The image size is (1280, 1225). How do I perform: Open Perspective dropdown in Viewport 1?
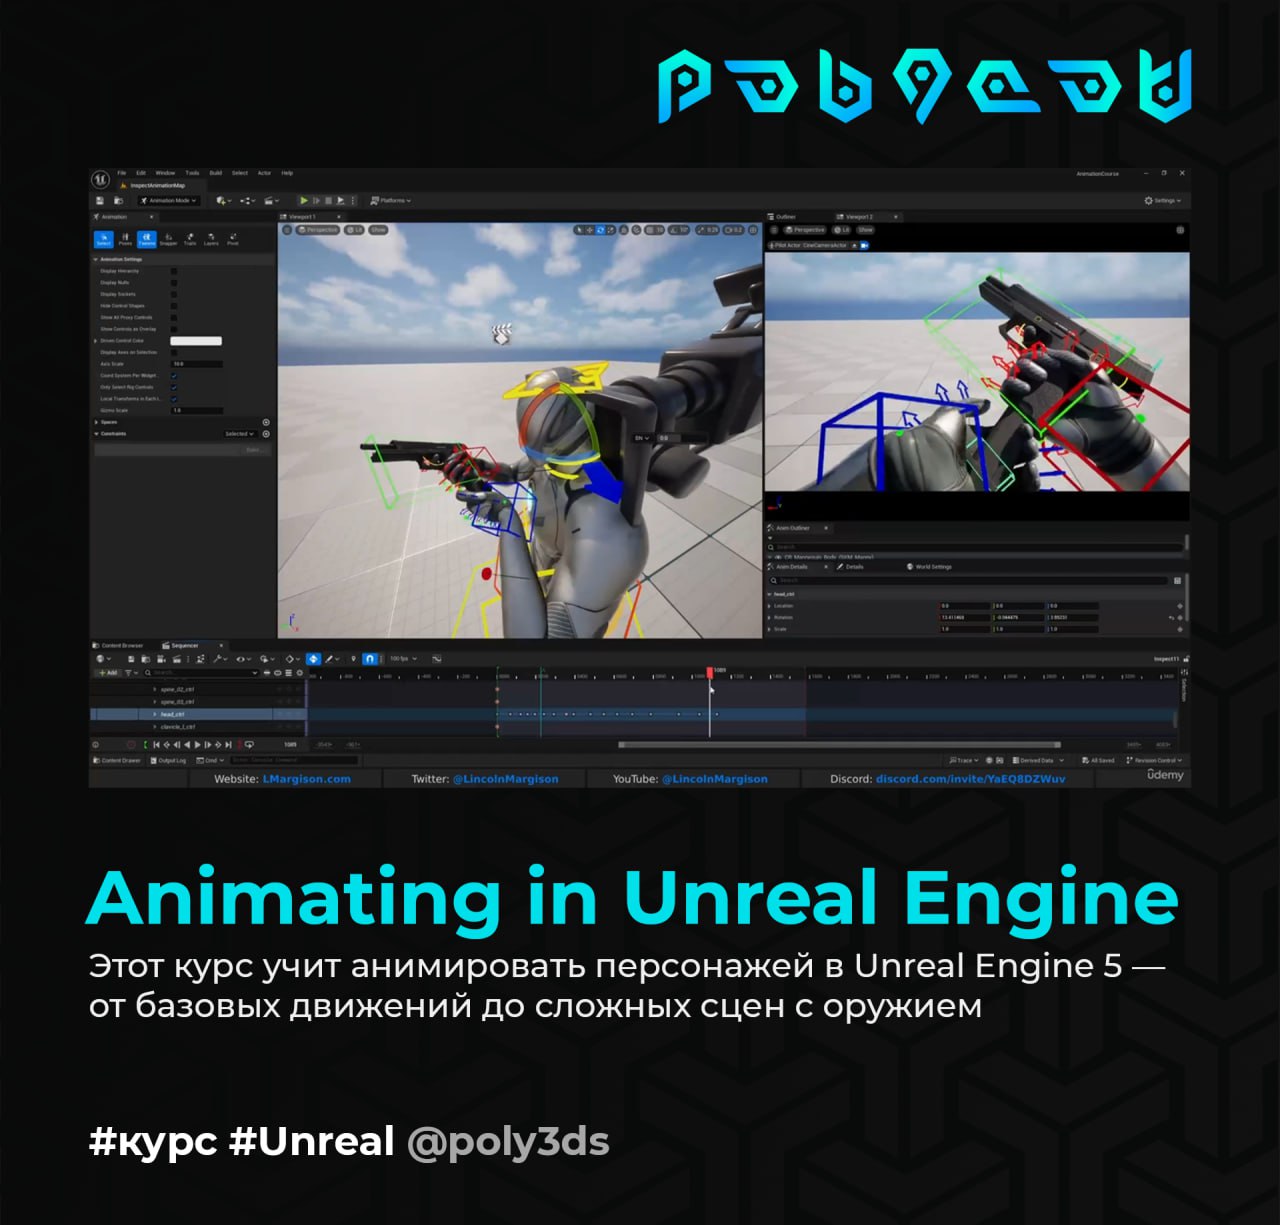(318, 230)
